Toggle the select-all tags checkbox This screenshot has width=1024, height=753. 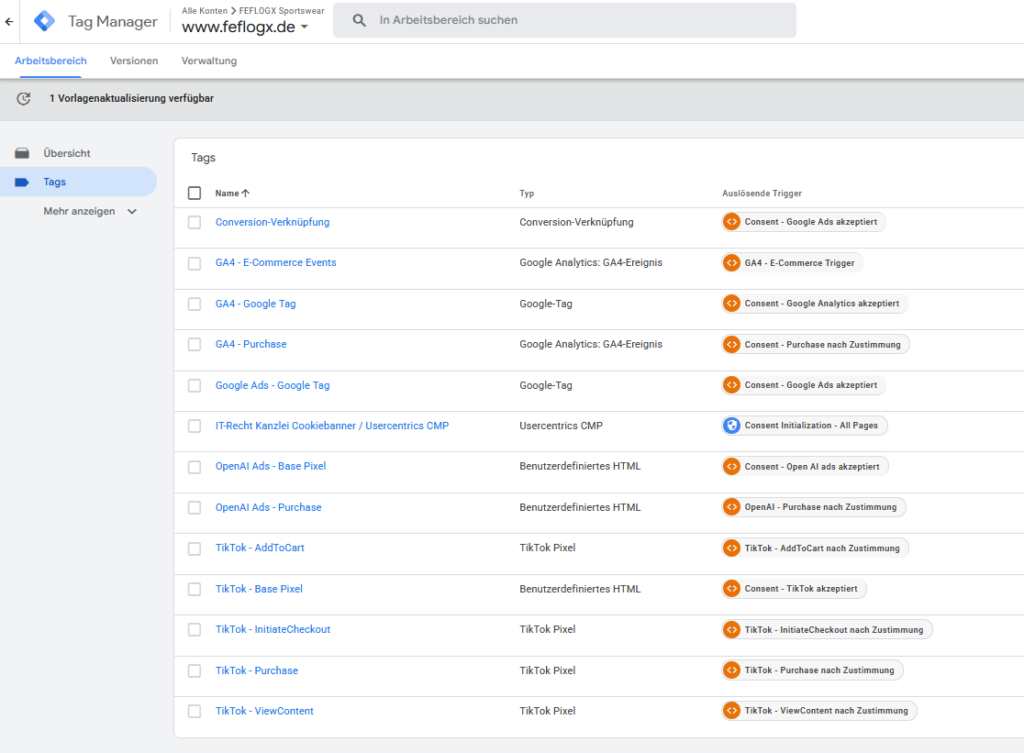195,193
